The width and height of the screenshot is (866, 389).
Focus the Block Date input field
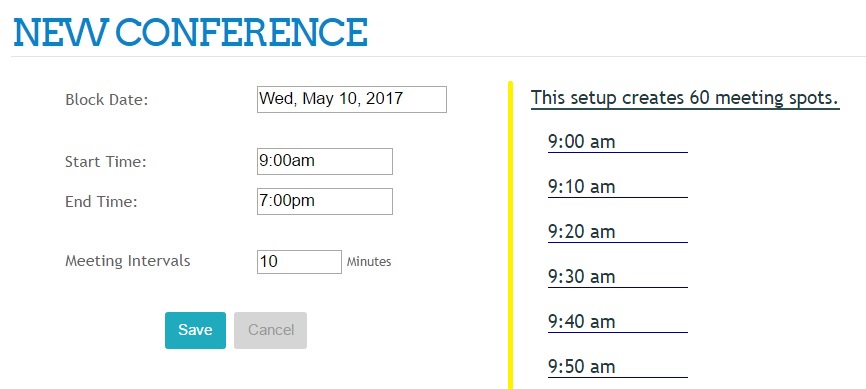pyautogui.click(x=352, y=99)
